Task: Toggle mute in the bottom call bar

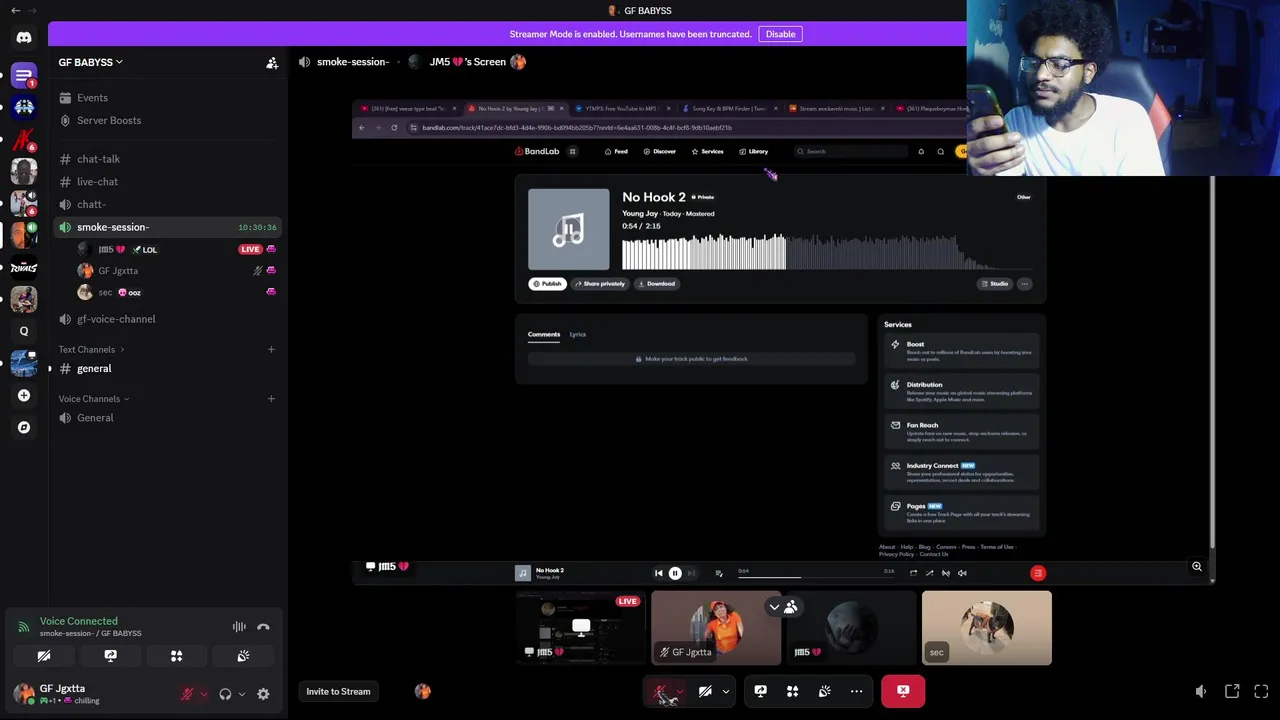Action: [x=660, y=691]
